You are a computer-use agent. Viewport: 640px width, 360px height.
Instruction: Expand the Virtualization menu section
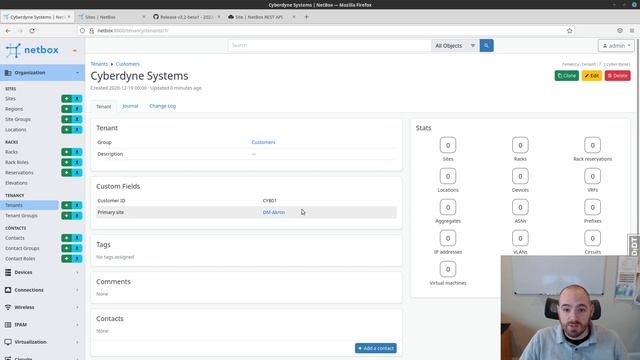click(42, 342)
